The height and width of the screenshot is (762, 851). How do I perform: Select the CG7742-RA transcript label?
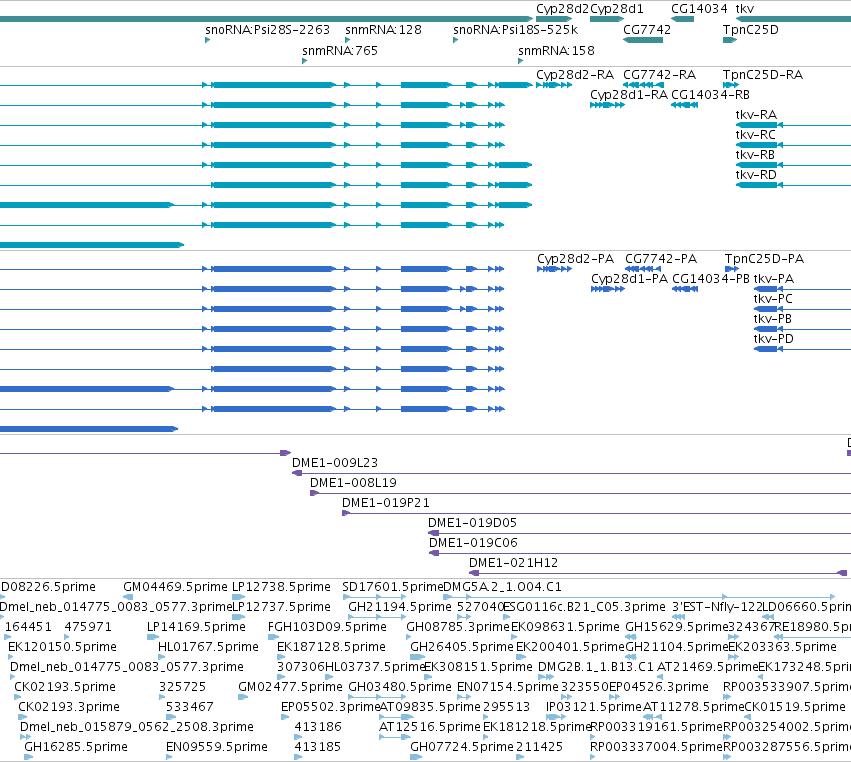[x=659, y=74]
